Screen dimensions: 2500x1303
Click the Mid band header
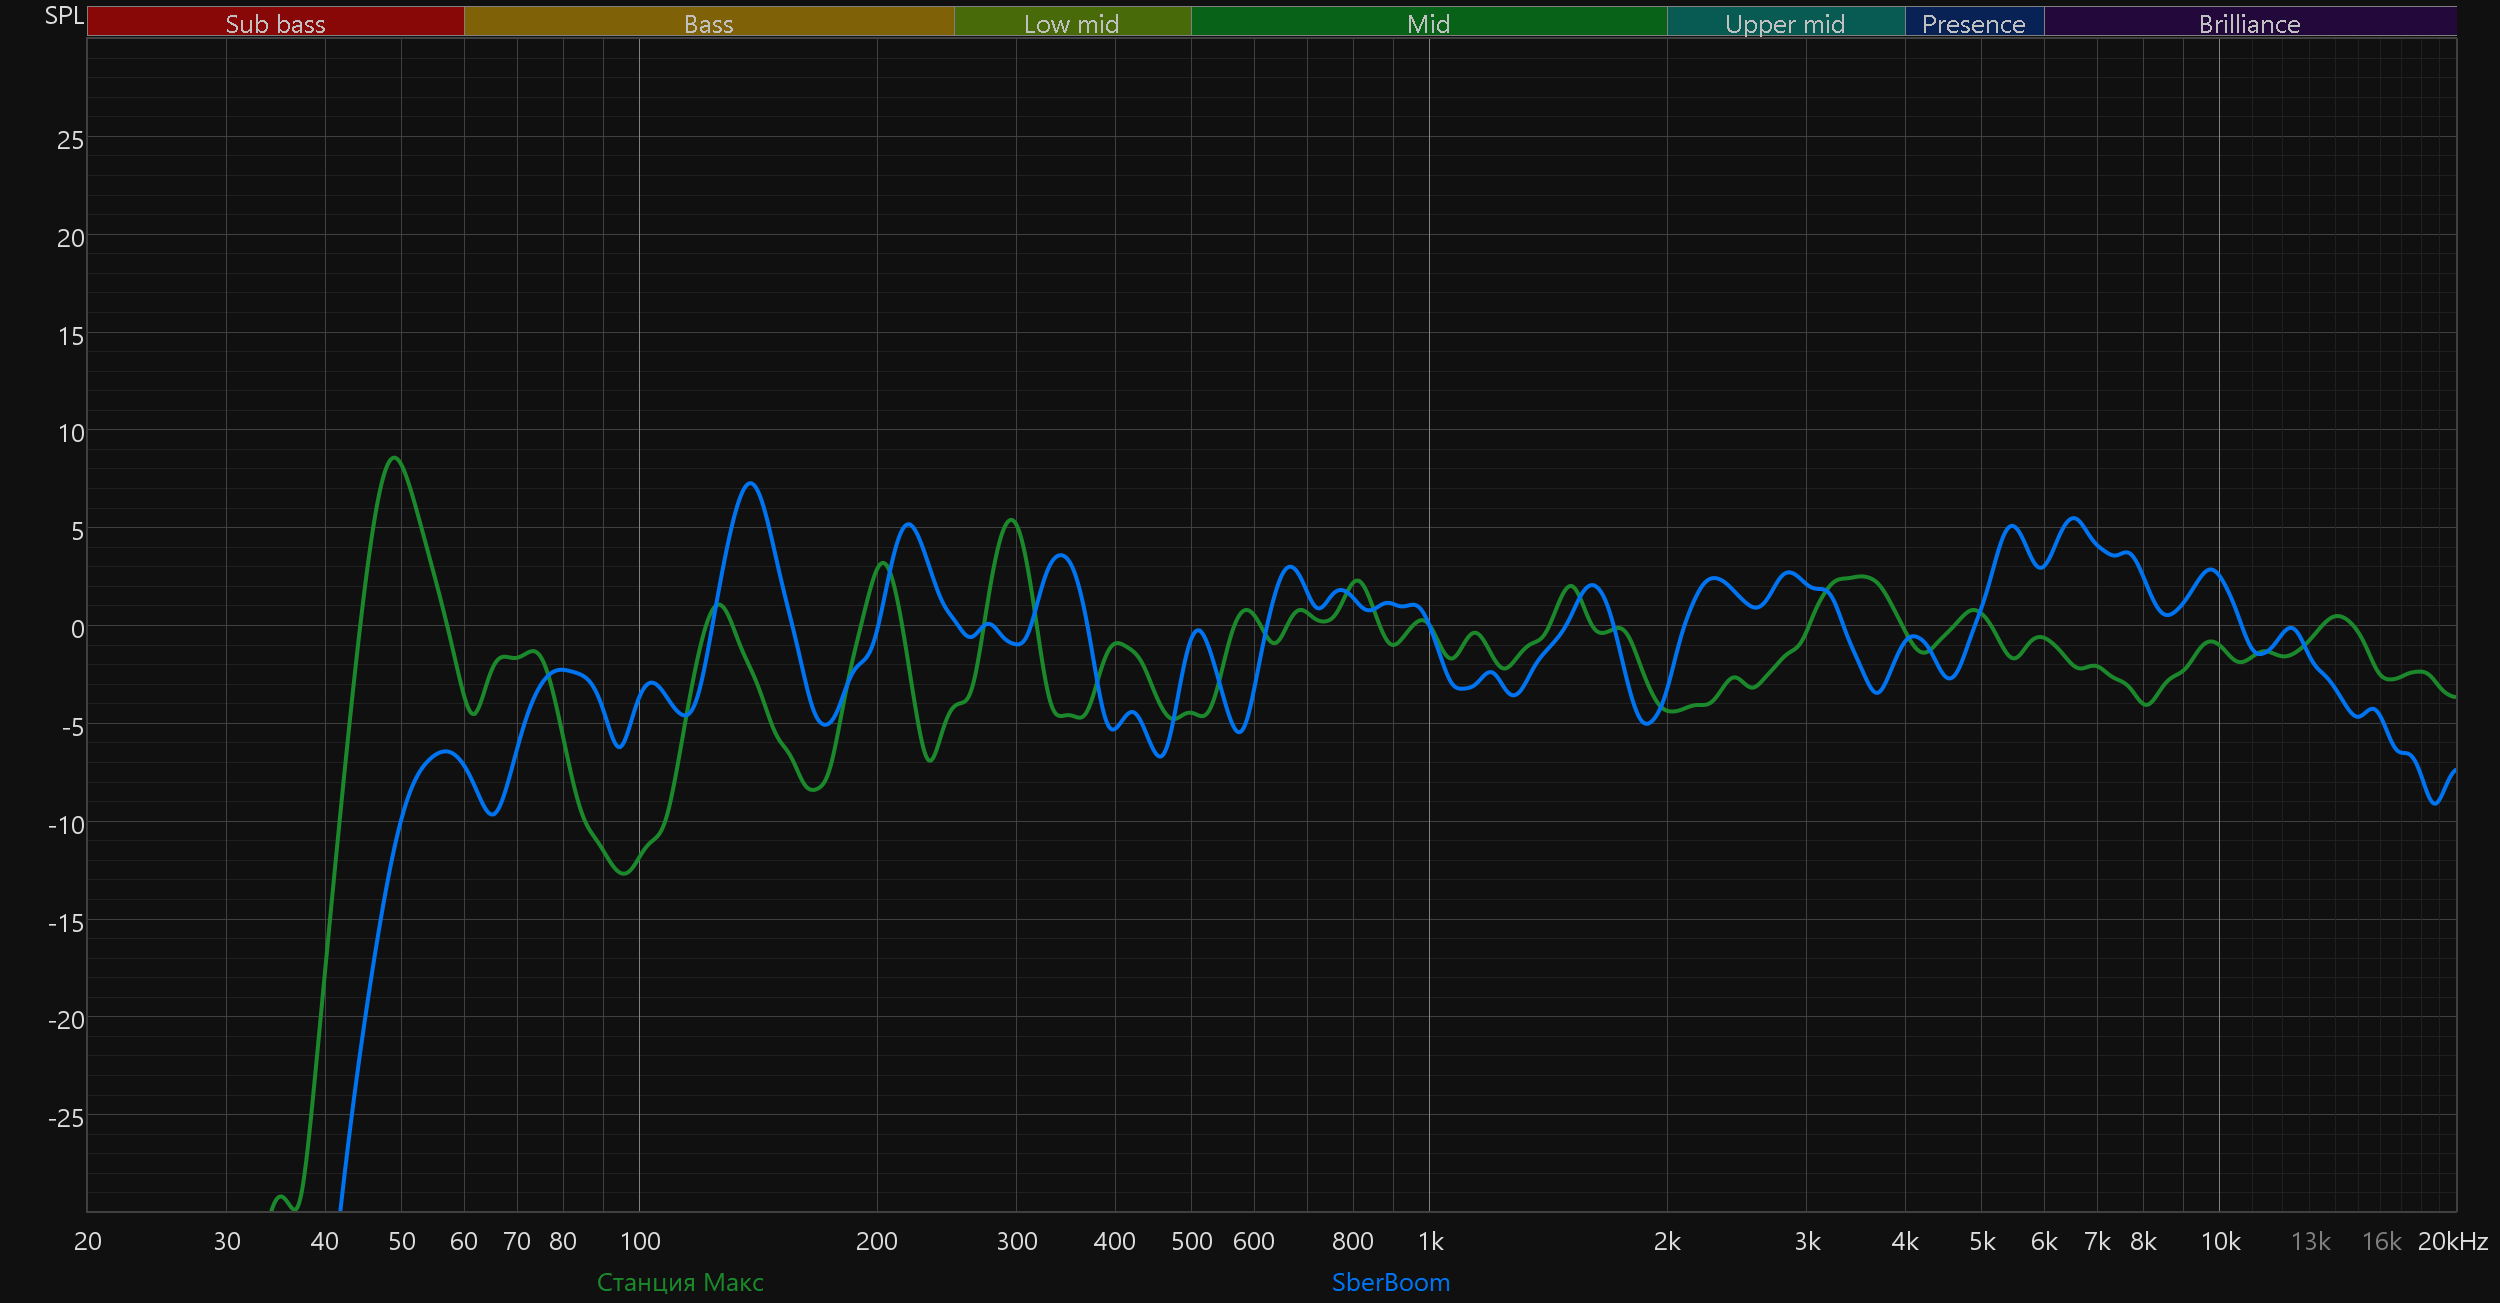tap(1428, 23)
